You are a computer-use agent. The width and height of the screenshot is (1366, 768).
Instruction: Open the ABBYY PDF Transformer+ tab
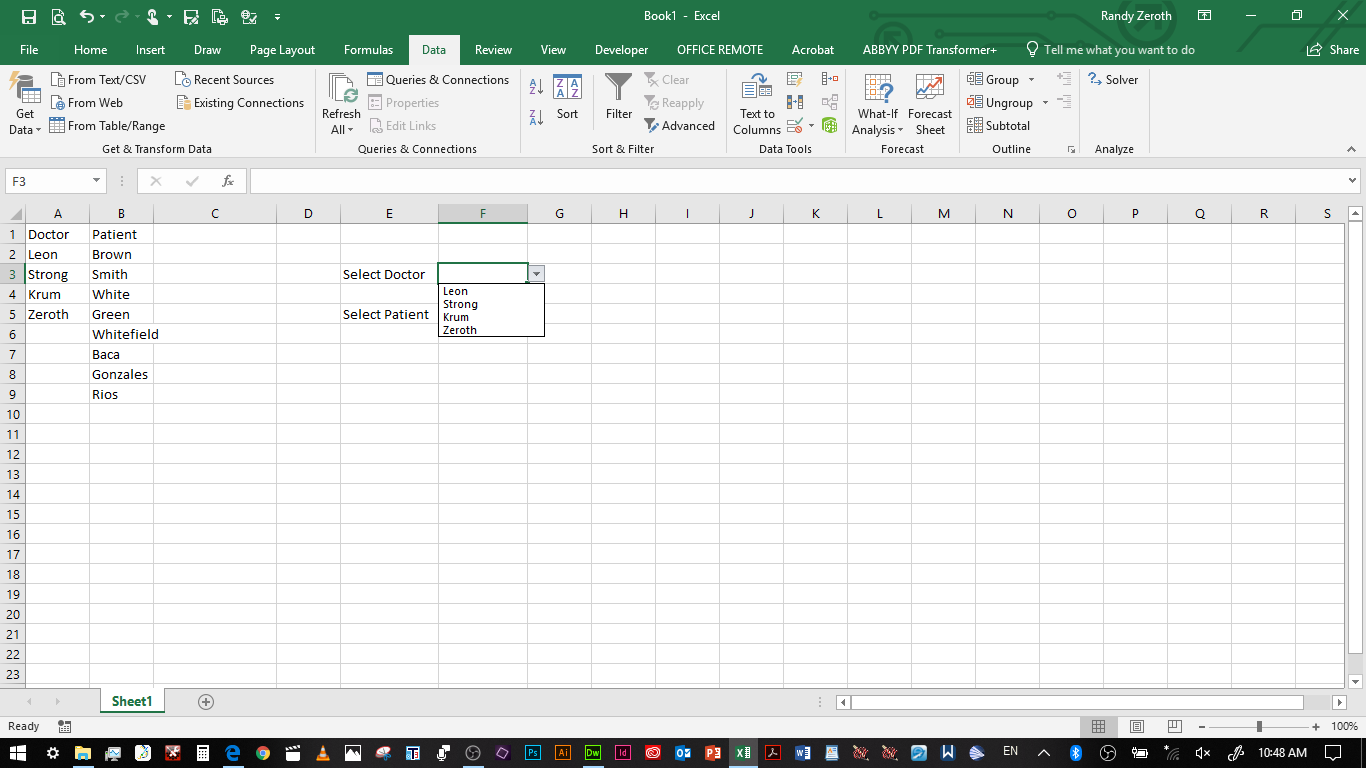tap(930, 50)
